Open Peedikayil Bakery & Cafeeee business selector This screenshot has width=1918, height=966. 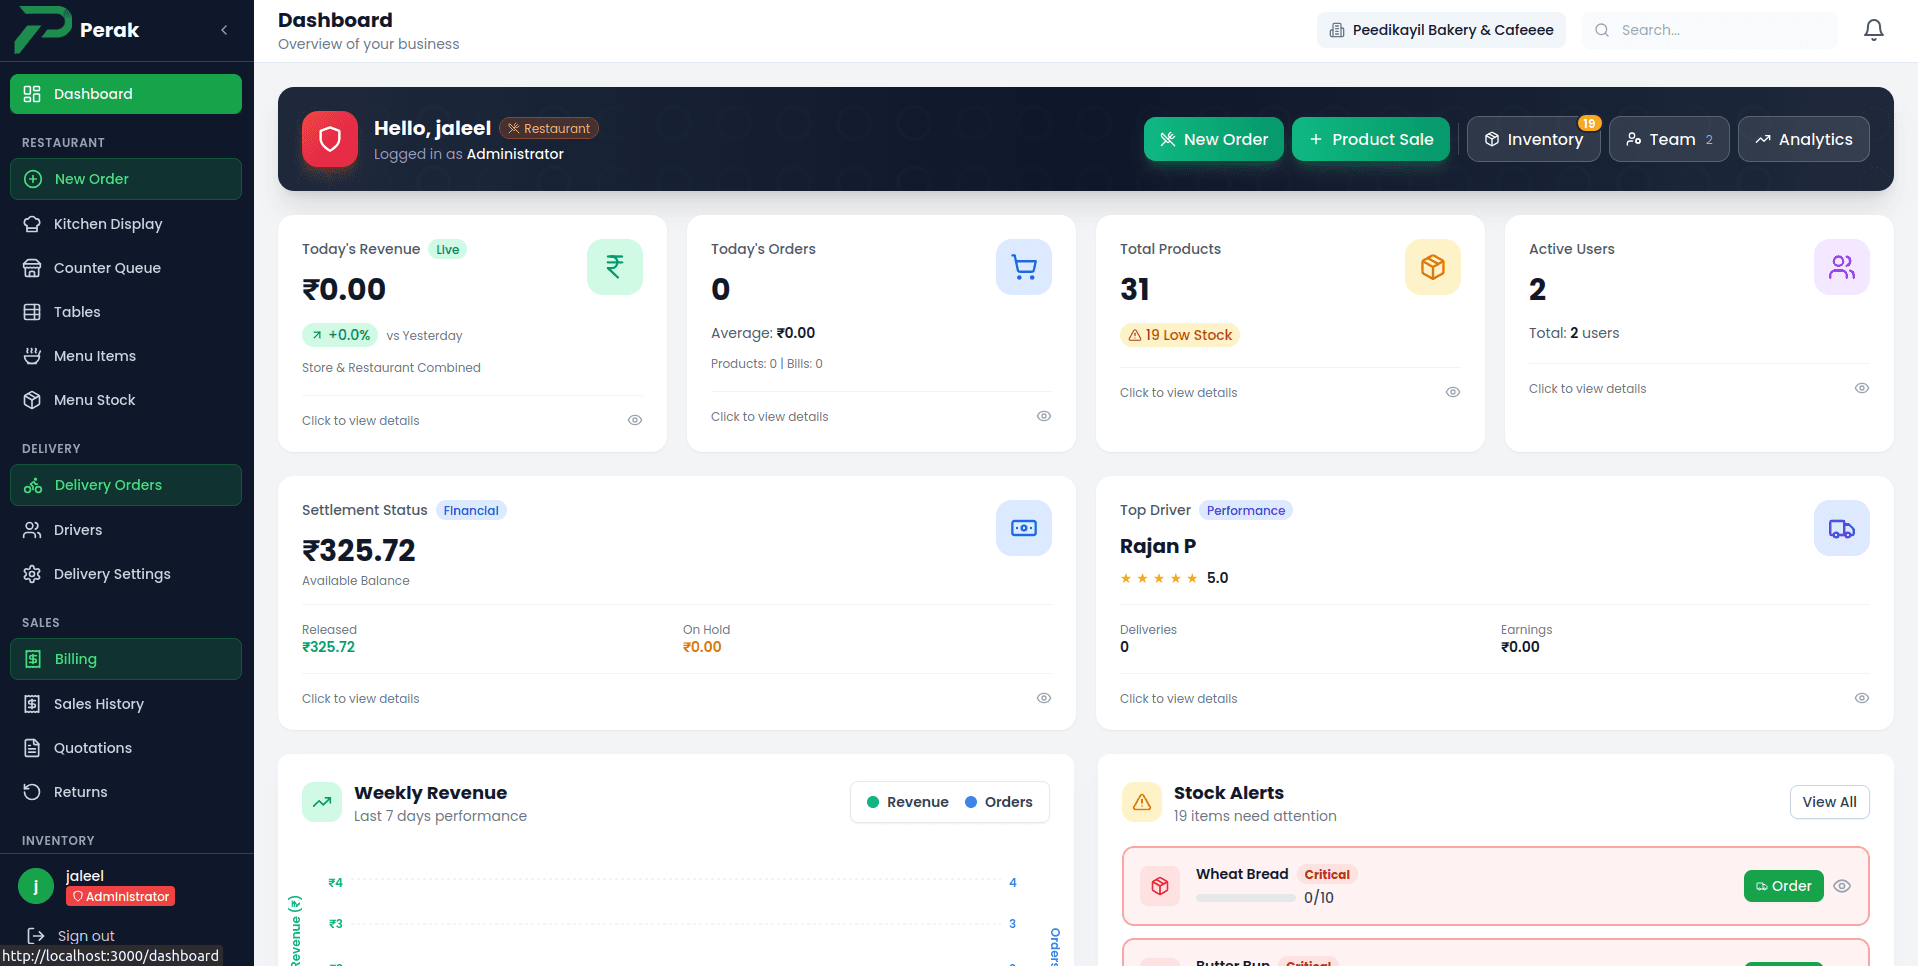pyautogui.click(x=1441, y=30)
